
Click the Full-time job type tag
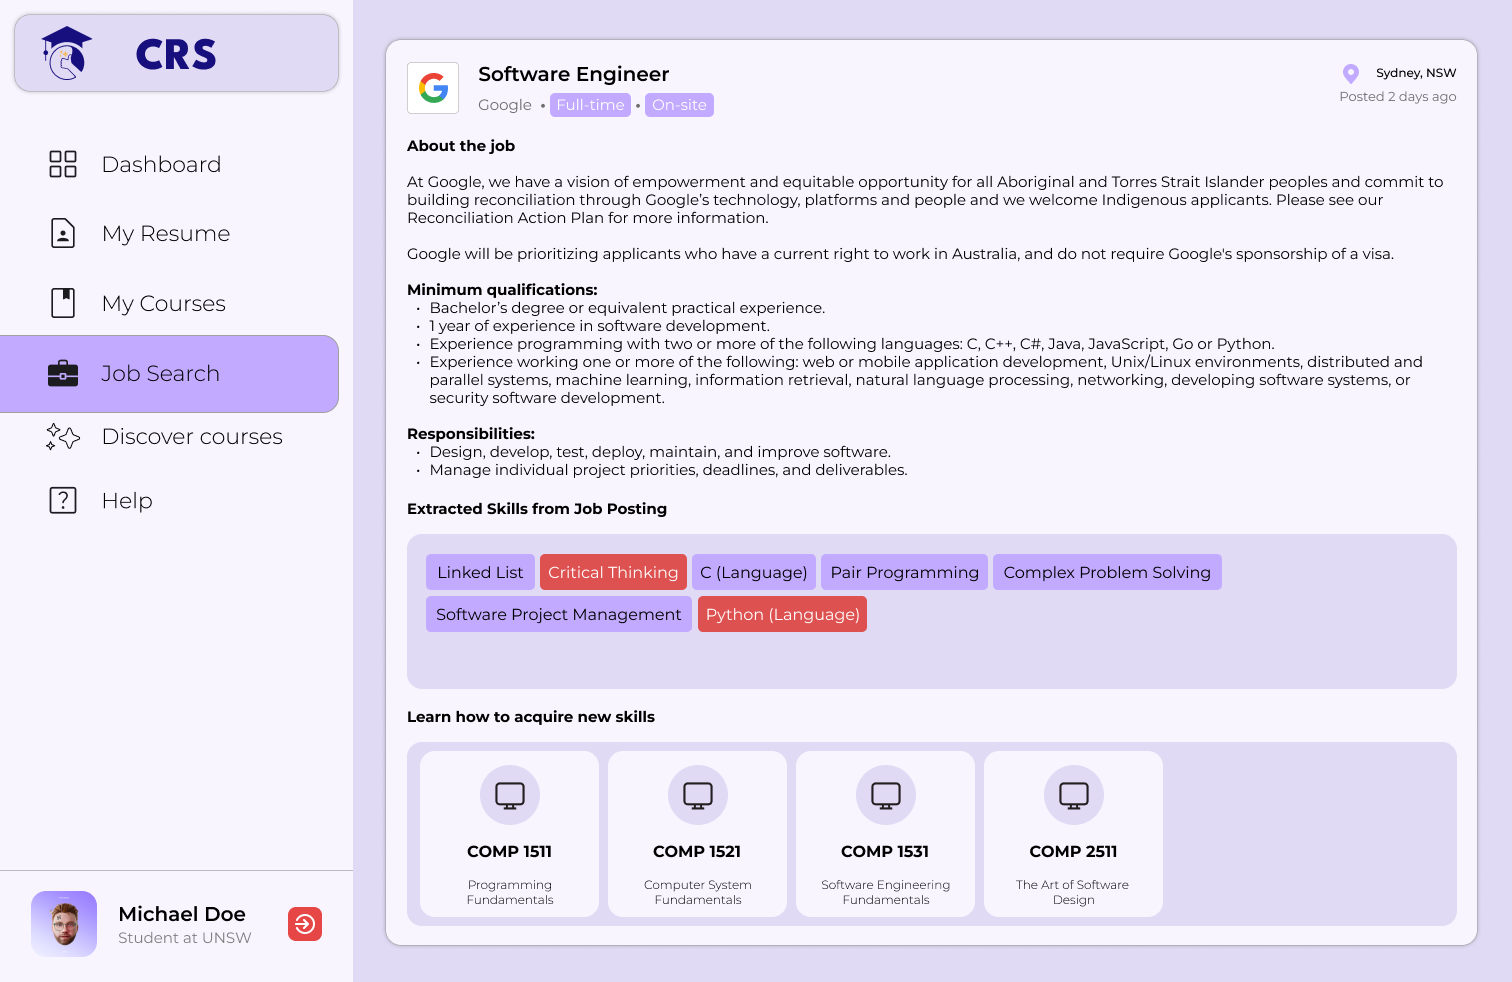[x=590, y=105]
